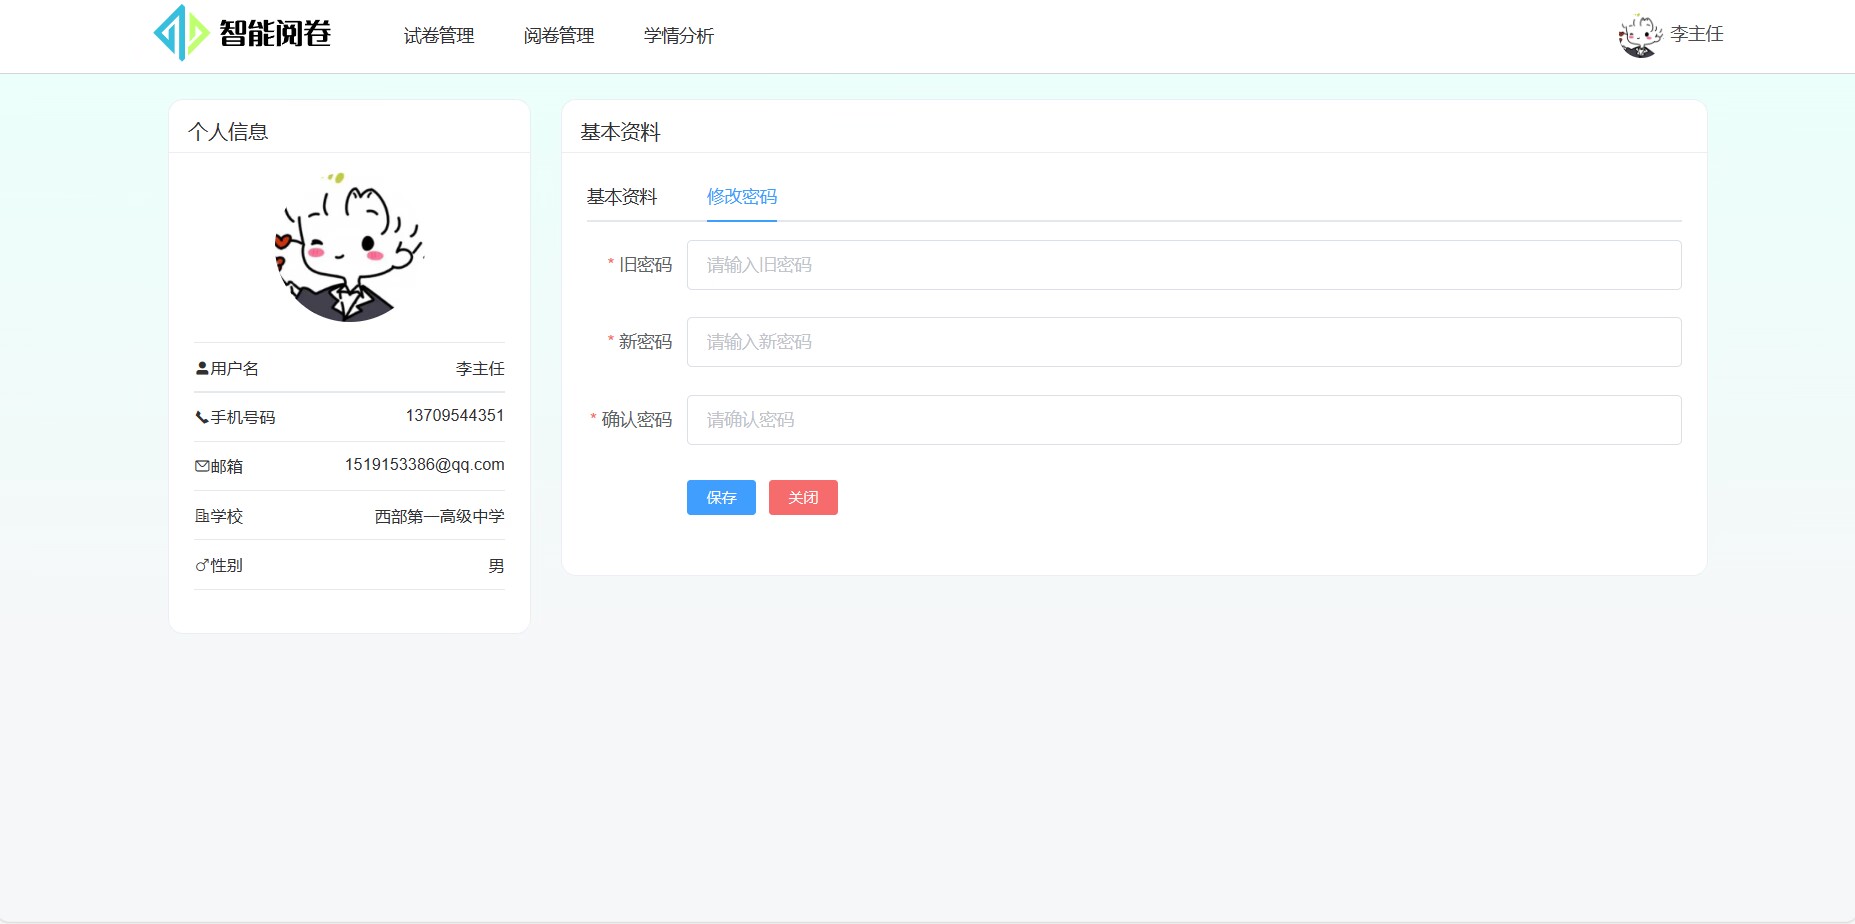
Task: Open the 阅卷管理 menu
Action: click(x=558, y=36)
